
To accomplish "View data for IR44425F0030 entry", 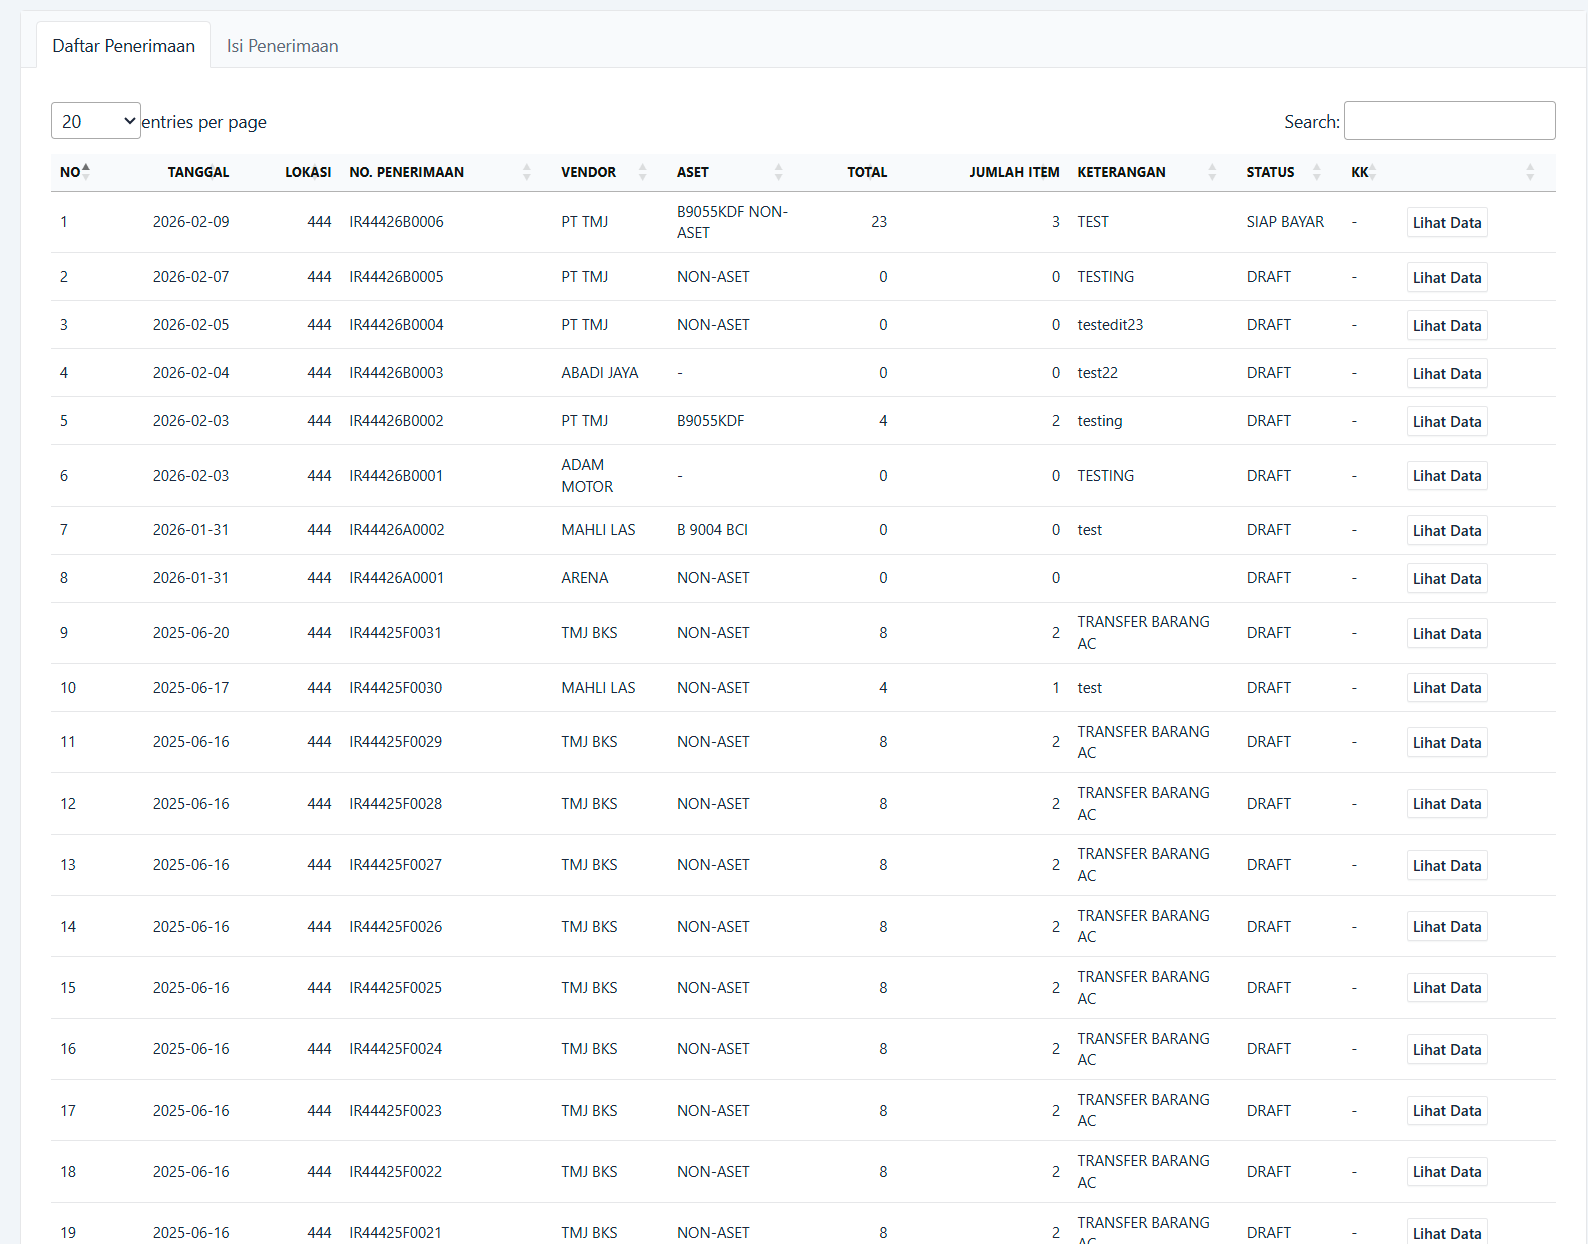I will [1446, 688].
